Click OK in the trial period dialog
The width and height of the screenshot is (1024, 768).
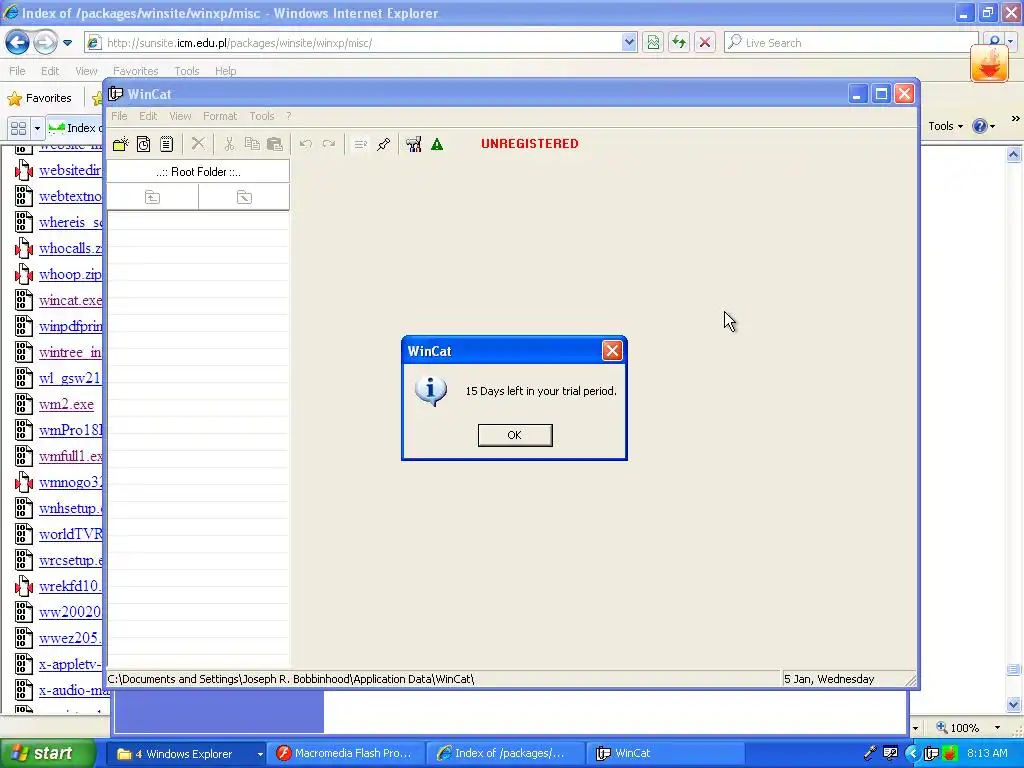515,435
